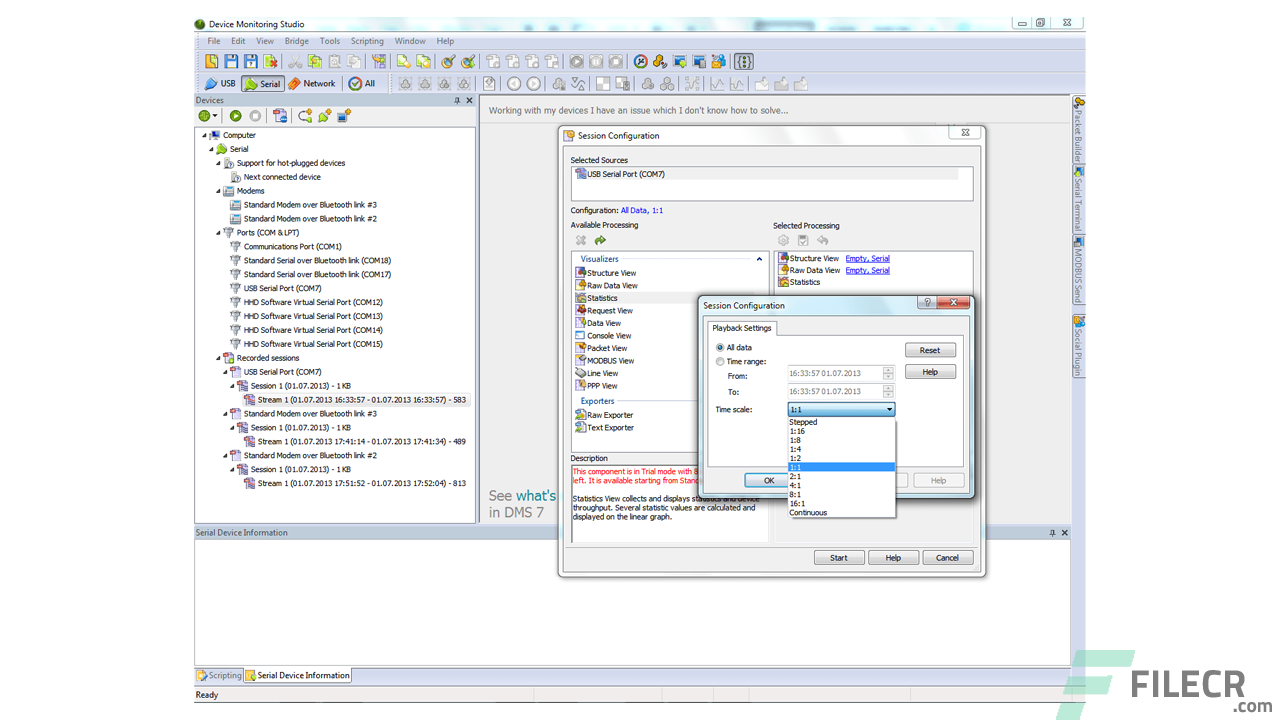Collapse the Computer tree node
The height and width of the screenshot is (720, 1280).
point(205,135)
